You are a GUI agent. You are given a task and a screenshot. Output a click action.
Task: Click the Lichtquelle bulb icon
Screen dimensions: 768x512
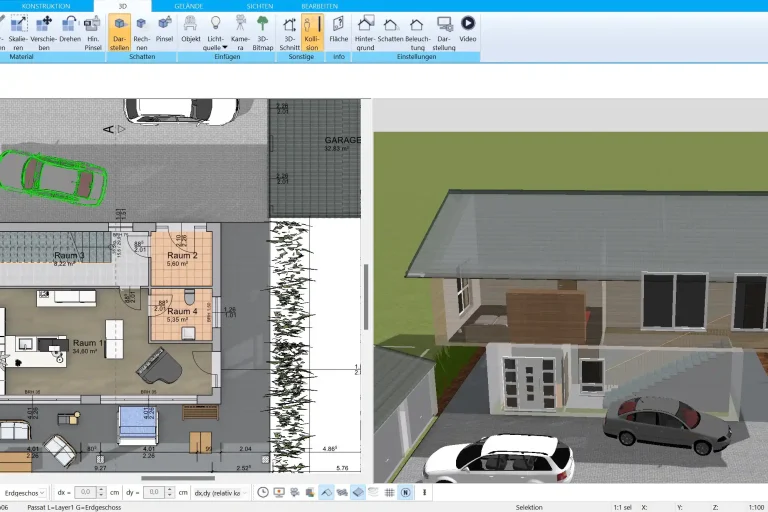point(216,23)
